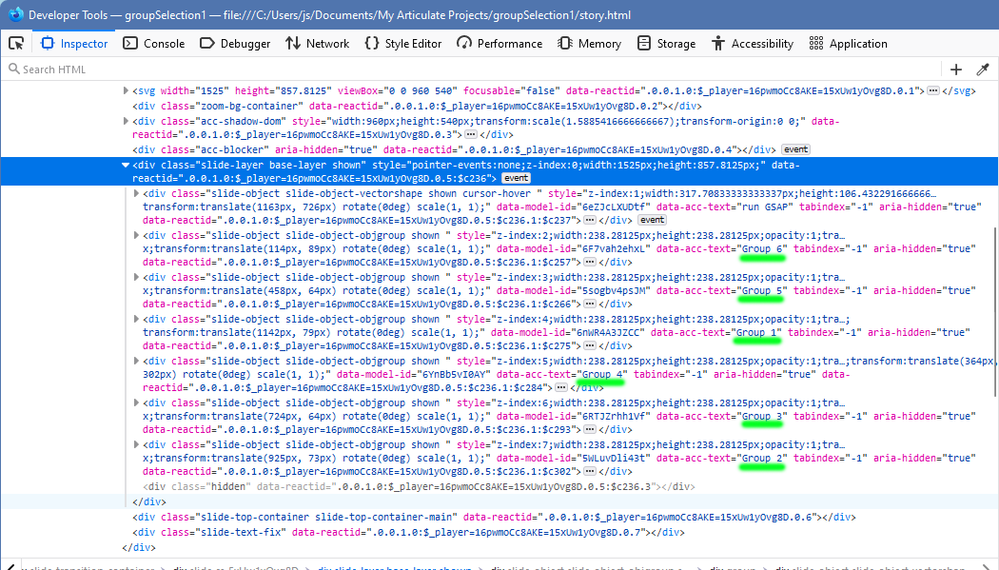Screen dimensions: 999x570
Task: Switch to the Inspector tab
Action: point(75,43)
